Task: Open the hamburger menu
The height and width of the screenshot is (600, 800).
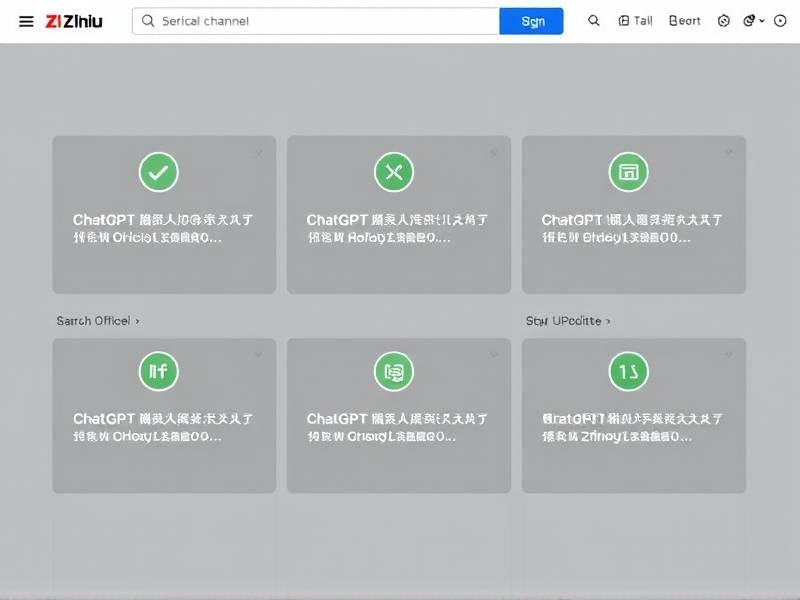Action: 26,21
